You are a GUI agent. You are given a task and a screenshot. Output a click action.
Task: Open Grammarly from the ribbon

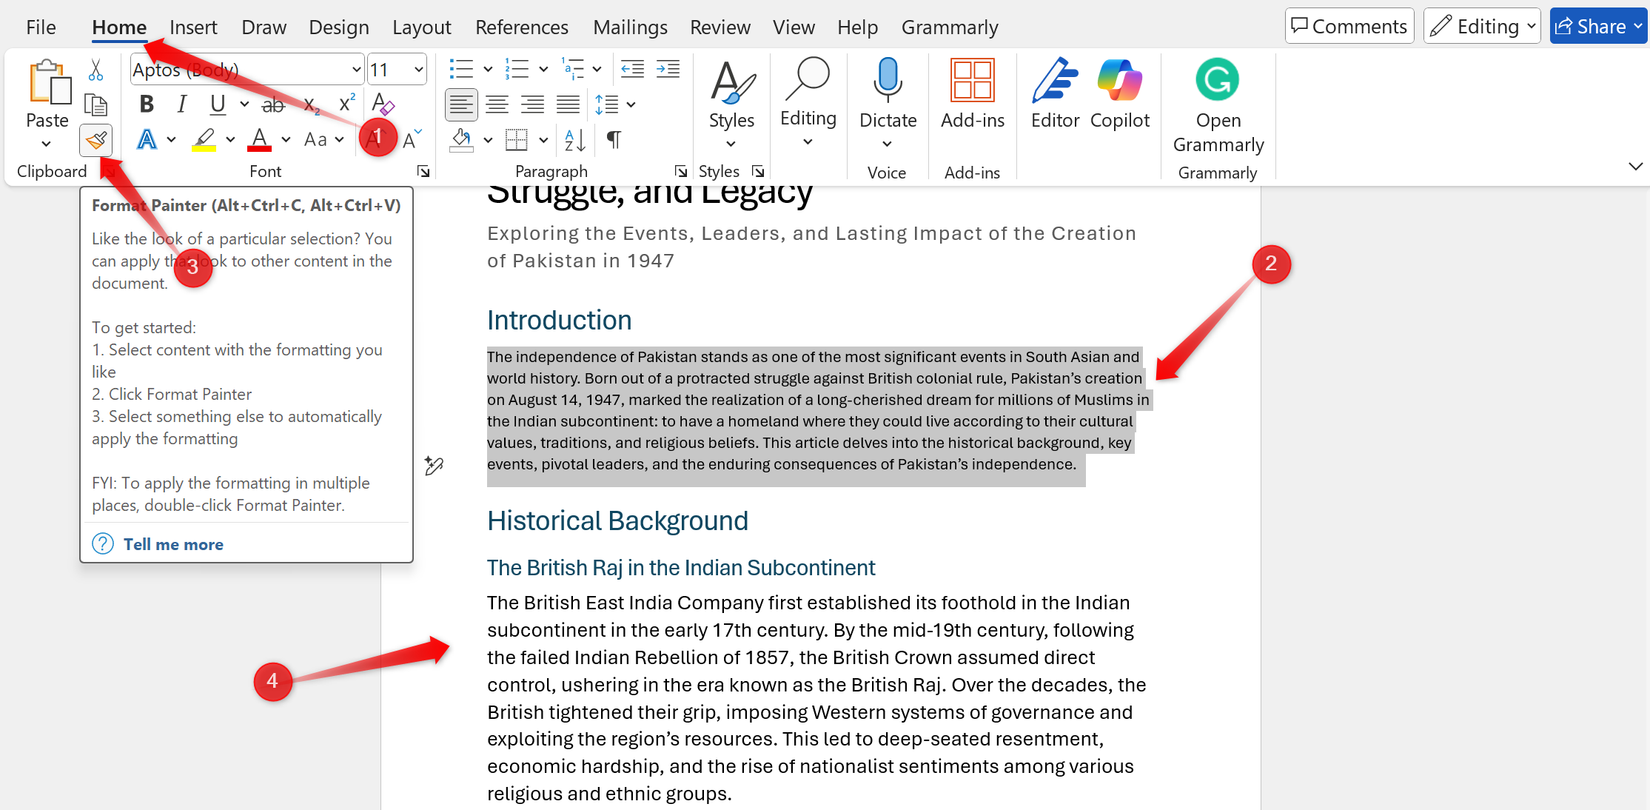pos(1218,105)
